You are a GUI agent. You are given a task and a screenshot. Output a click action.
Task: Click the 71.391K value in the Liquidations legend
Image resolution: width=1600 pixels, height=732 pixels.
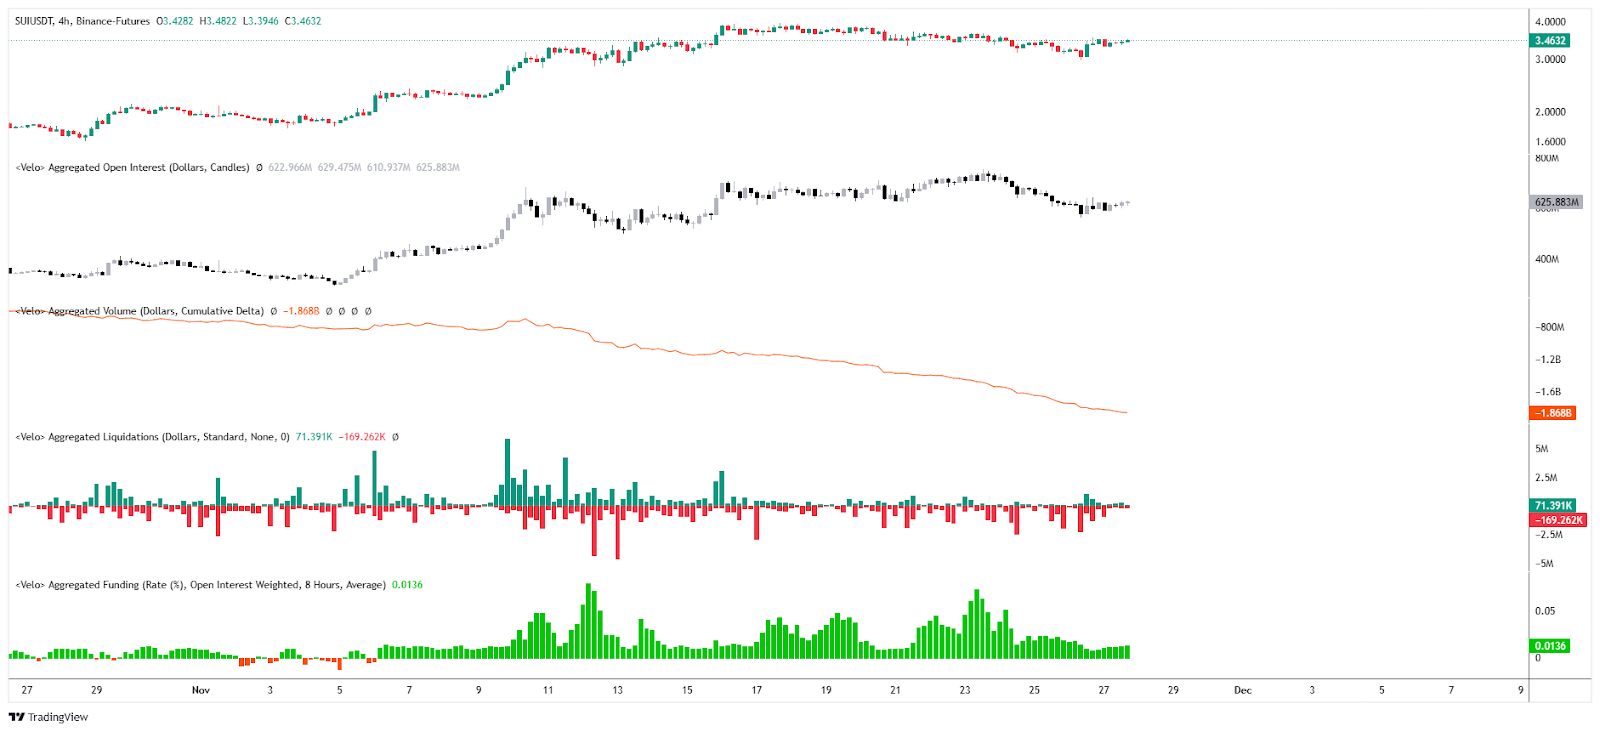(x=314, y=437)
